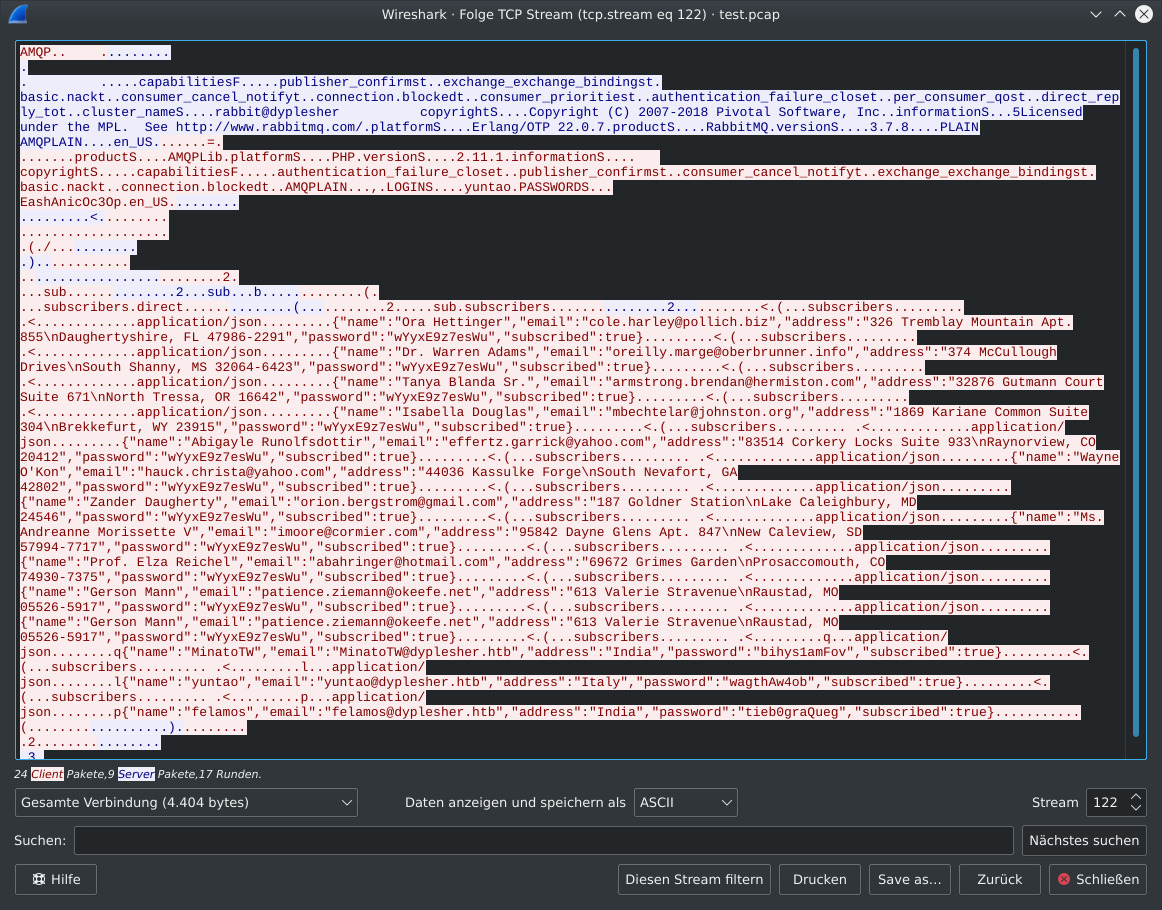Click the red Client legend label
The height and width of the screenshot is (910, 1162).
47,774
